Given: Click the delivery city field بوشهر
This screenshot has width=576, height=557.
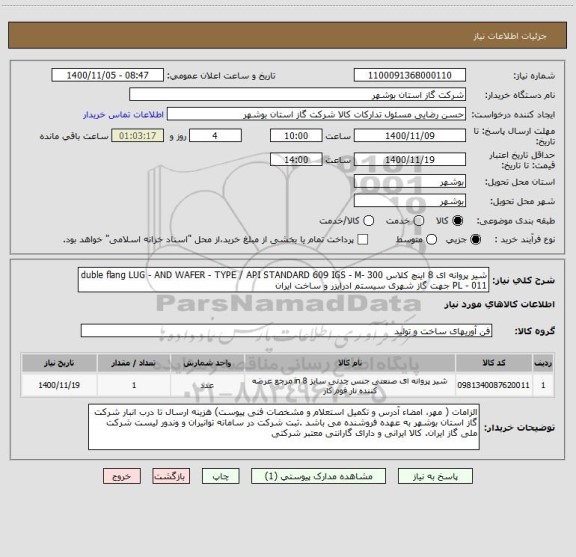Looking at the screenshot, I should click(410, 201).
